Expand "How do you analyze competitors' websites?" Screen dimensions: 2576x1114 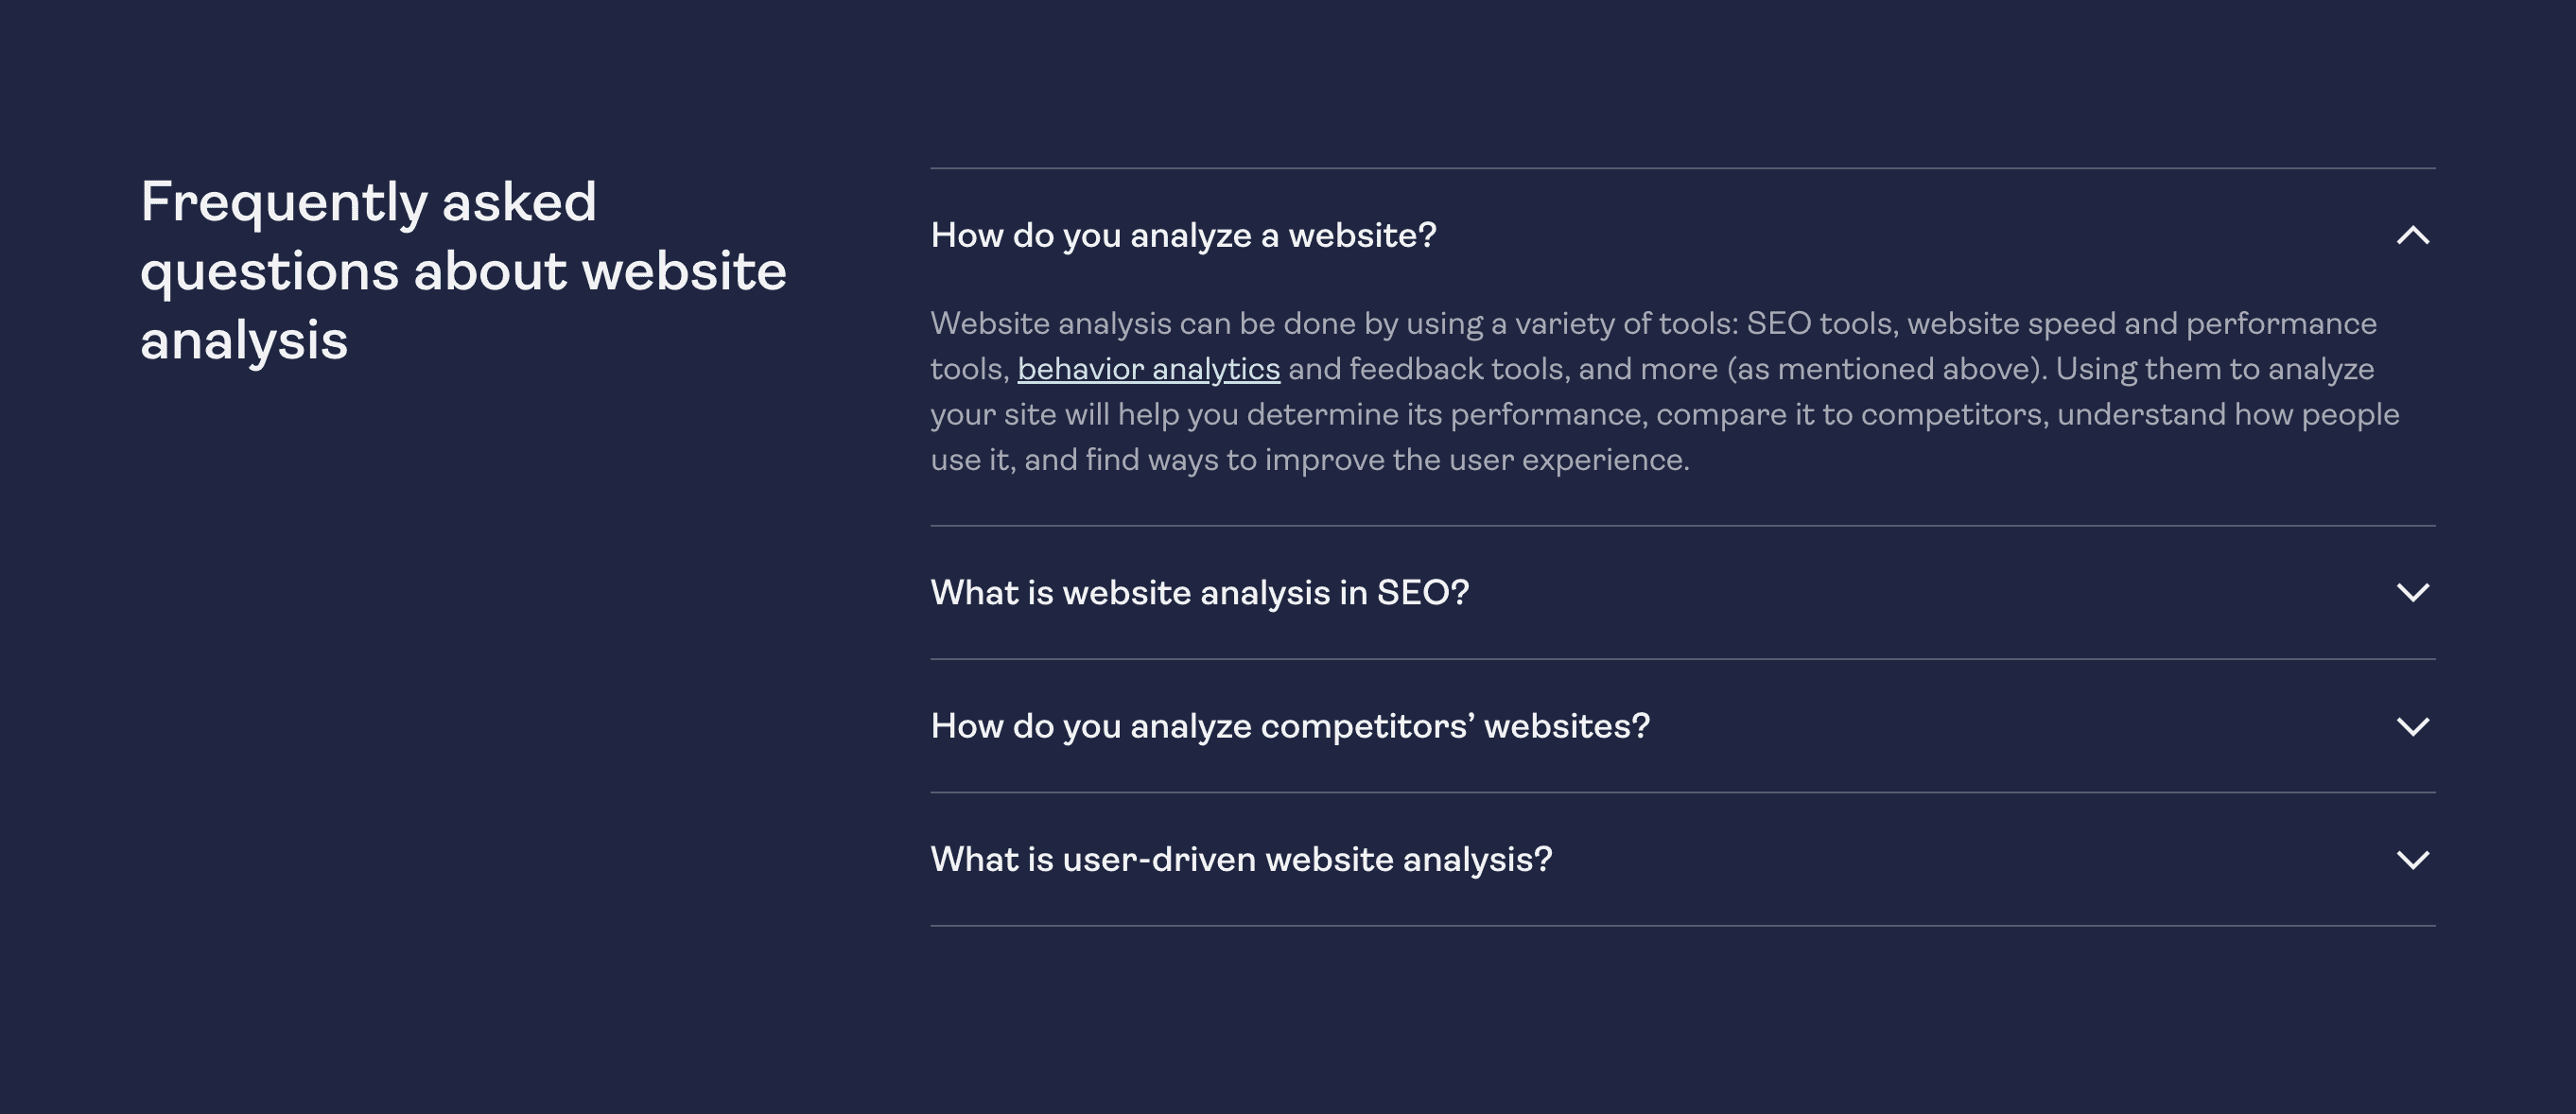(x=1683, y=726)
